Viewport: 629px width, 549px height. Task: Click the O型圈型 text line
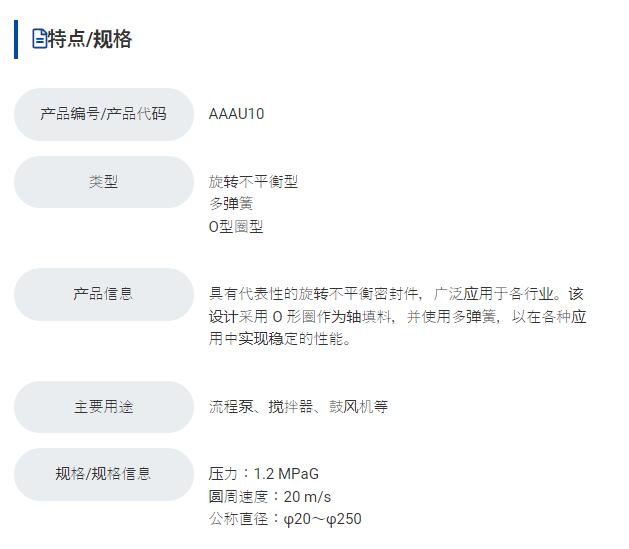point(236,227)
